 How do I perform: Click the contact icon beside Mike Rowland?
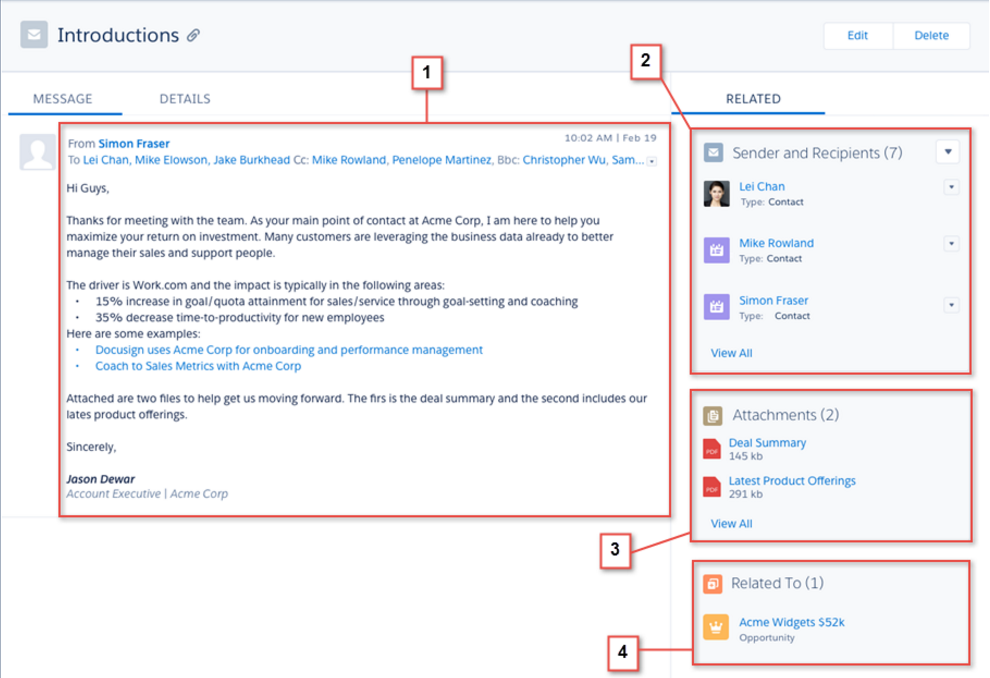717,251
